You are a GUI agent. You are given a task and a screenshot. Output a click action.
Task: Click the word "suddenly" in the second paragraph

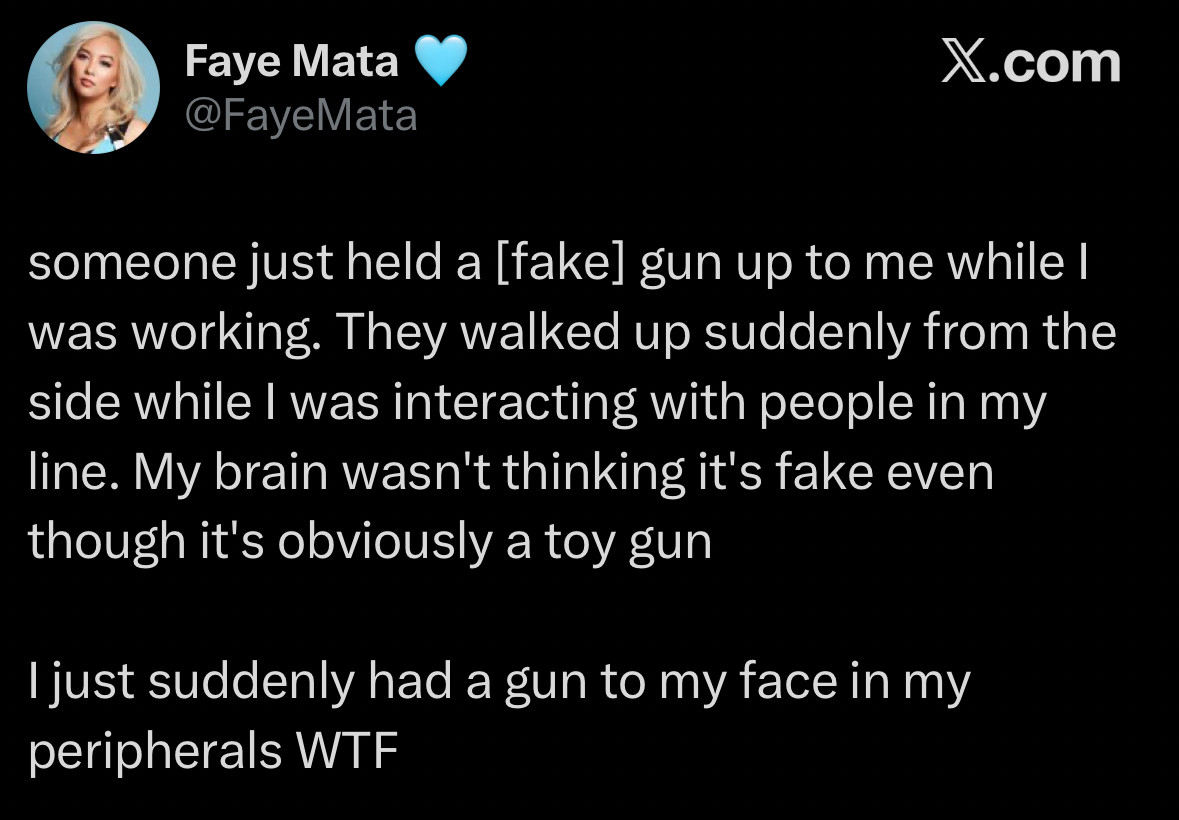tap(255, 682)
